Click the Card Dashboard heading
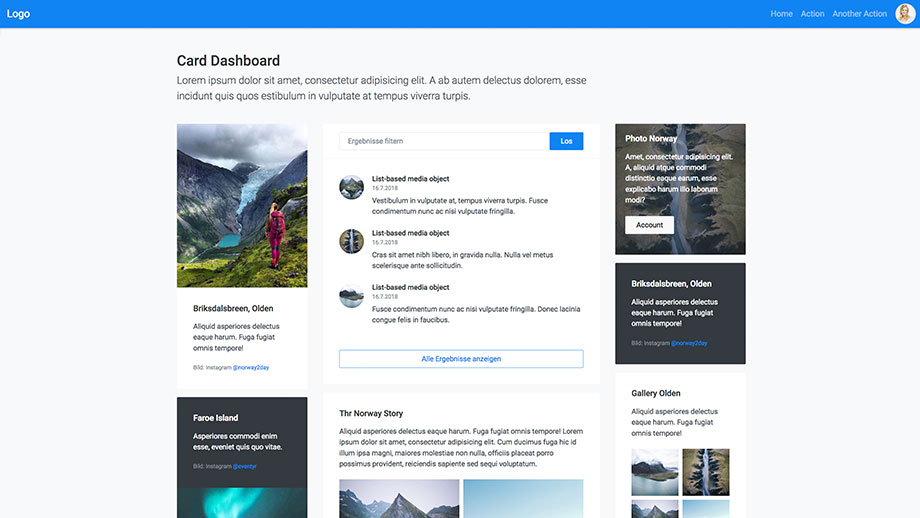This screenshot has height=518, width=920. coord(228,60)
